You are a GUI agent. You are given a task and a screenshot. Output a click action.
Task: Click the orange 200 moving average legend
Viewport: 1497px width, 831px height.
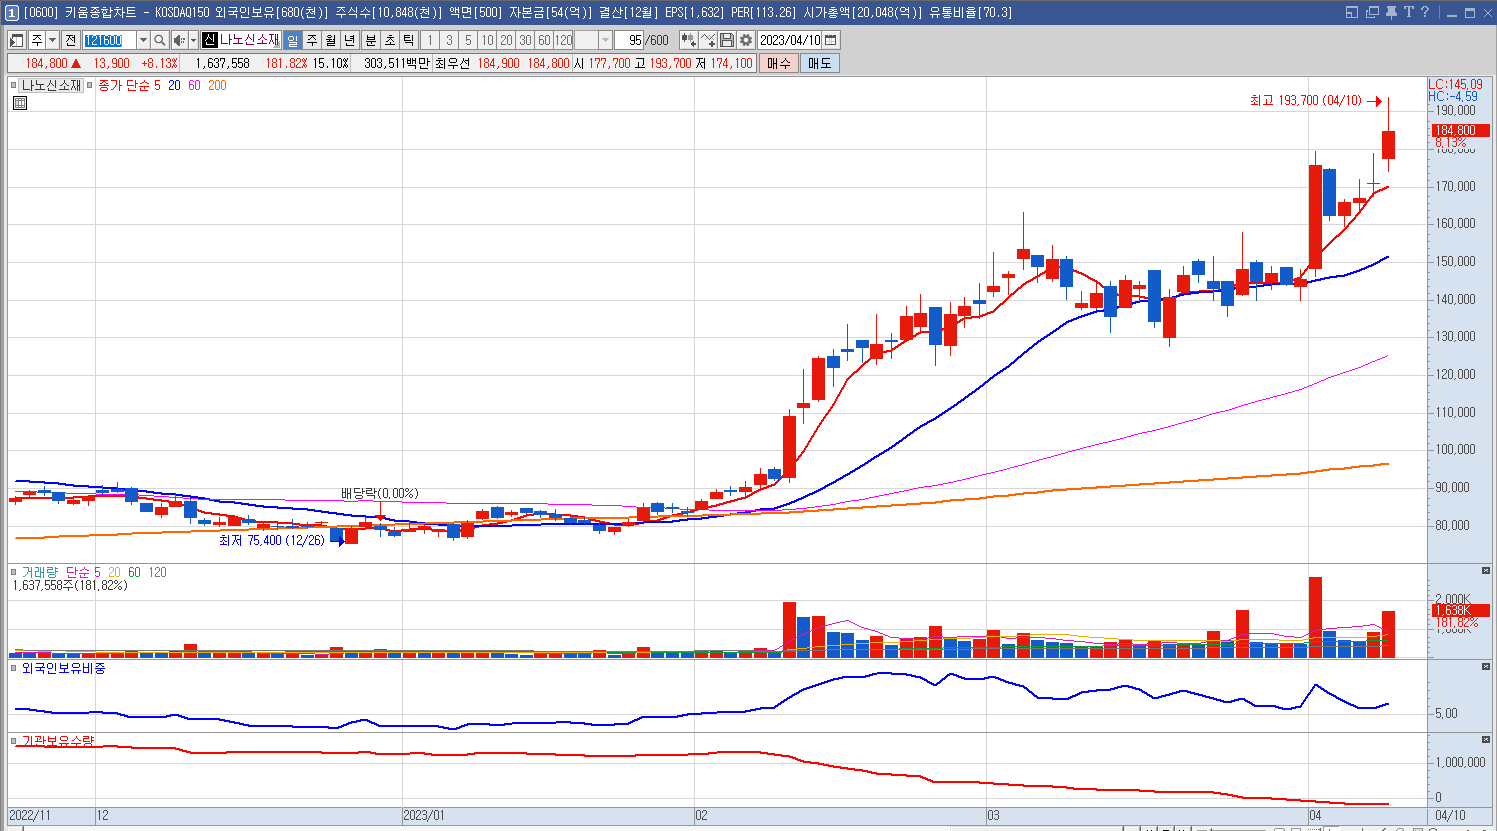pos(217,86)
